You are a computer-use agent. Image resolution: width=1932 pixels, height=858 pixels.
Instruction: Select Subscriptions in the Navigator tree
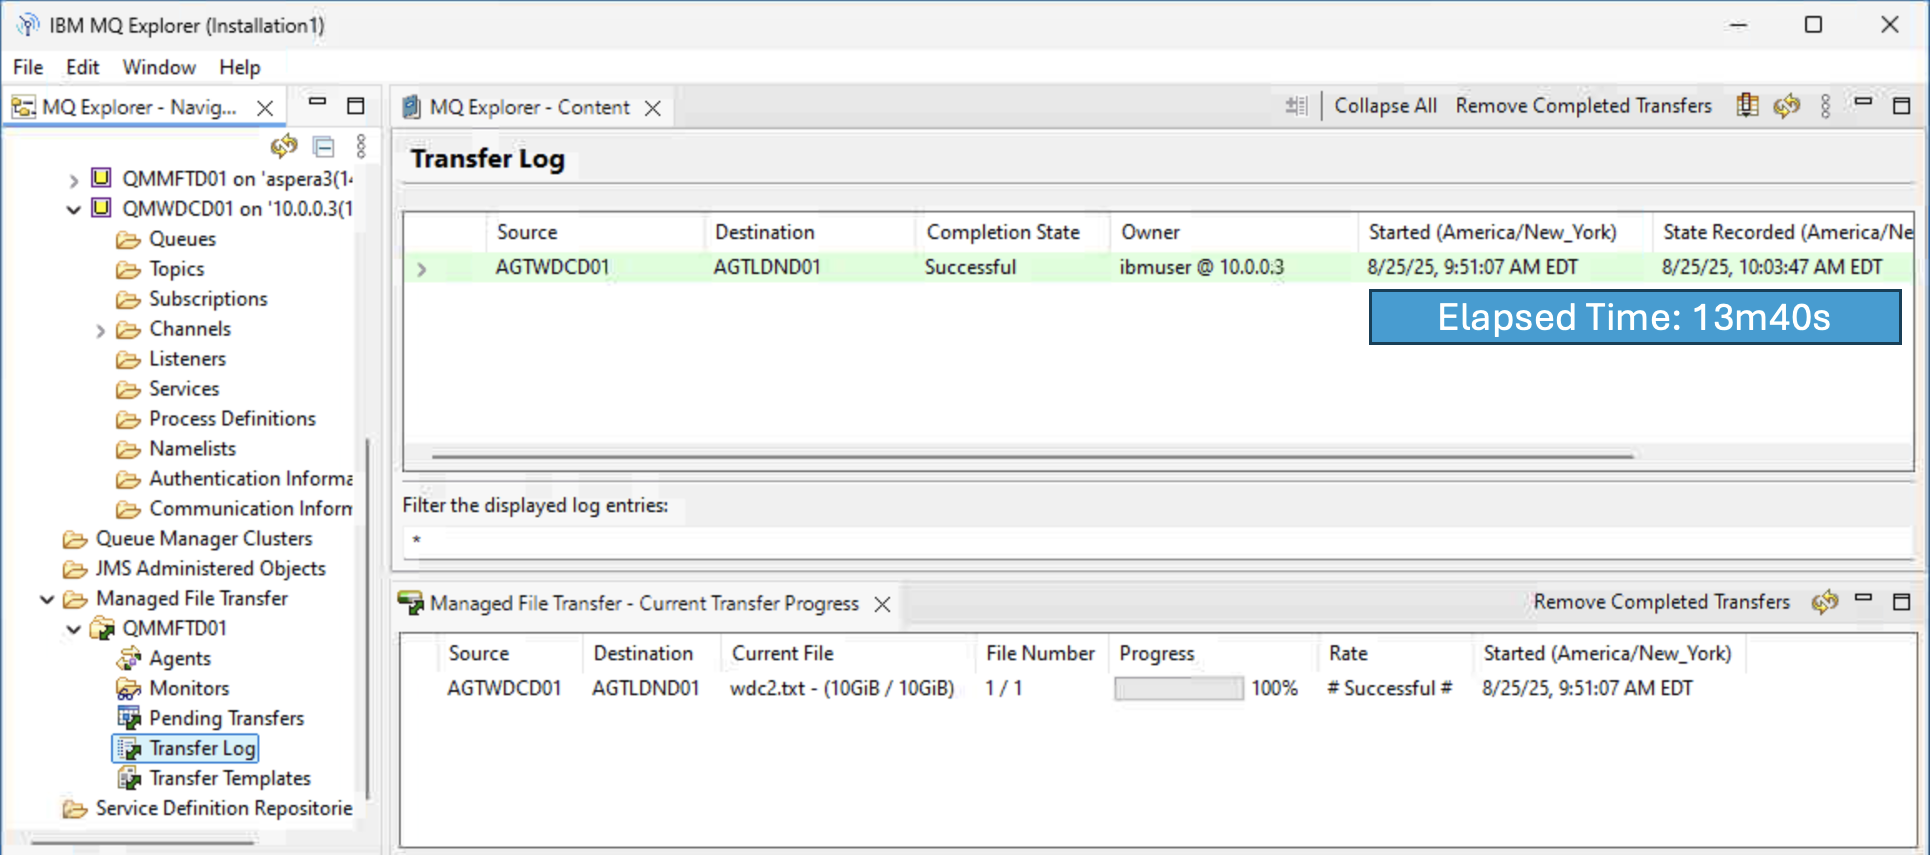(x=208, y=298)
